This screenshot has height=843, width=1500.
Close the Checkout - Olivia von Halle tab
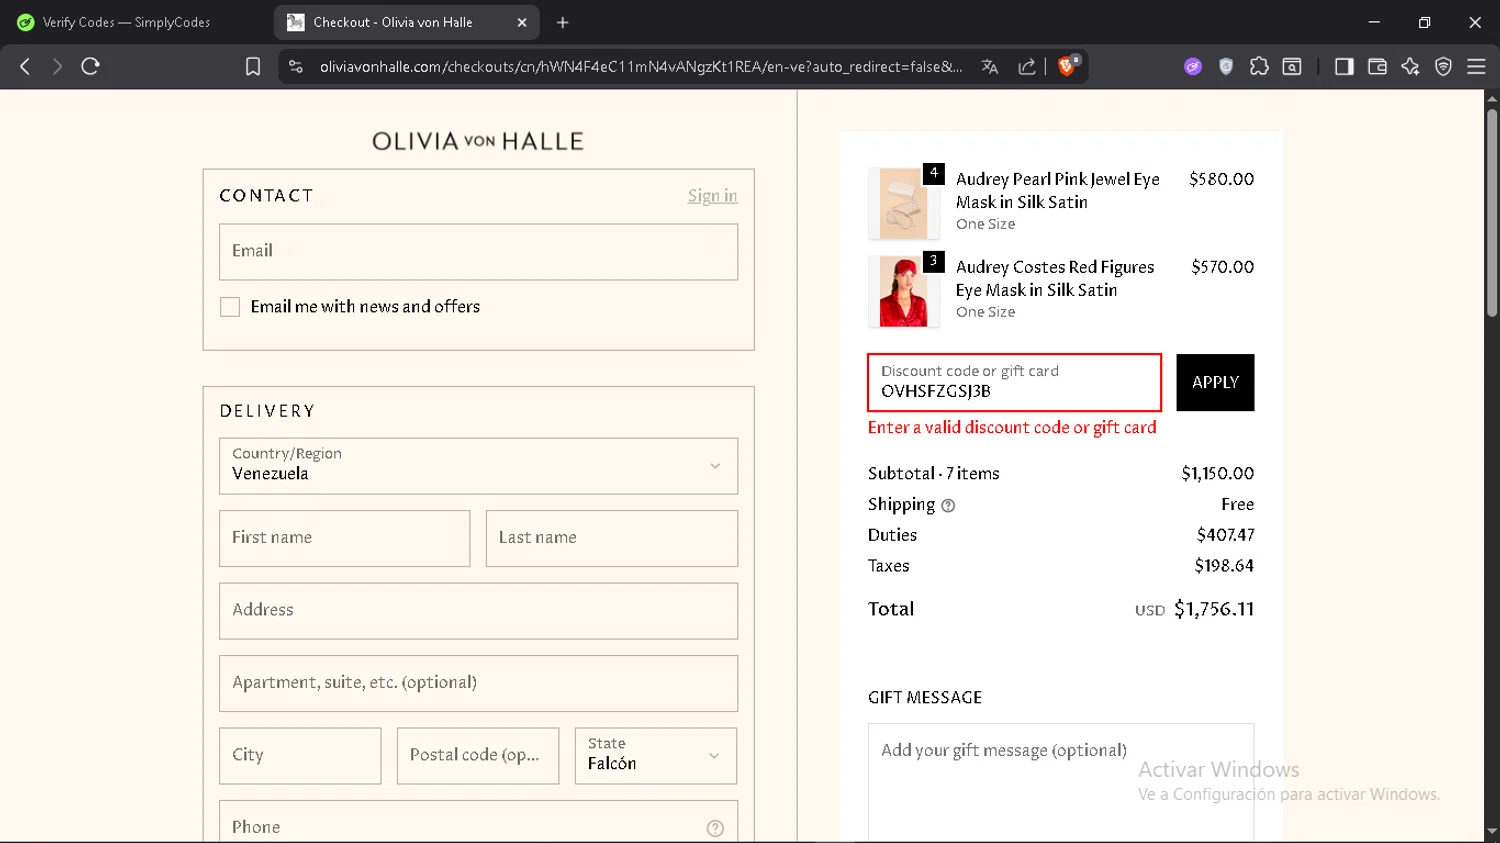(522, 22)
